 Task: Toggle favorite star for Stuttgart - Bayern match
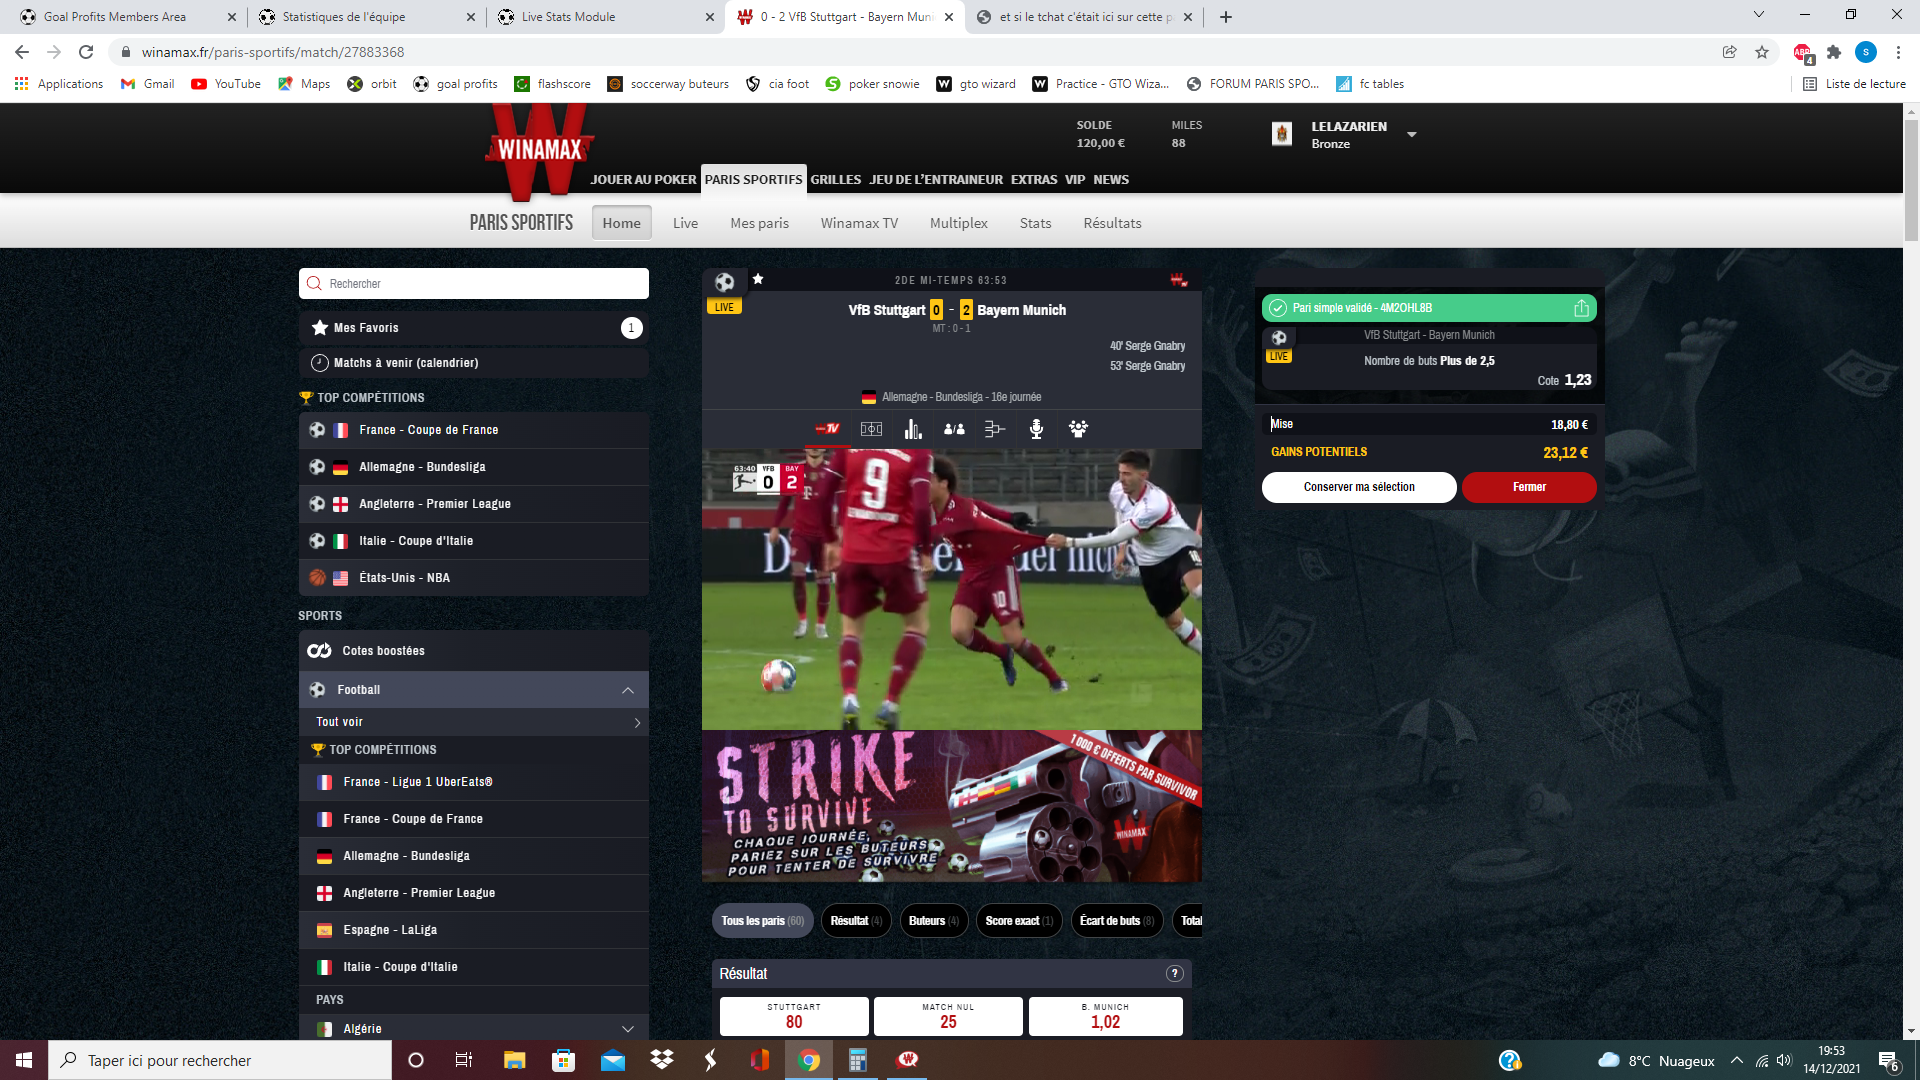(758, 279)
